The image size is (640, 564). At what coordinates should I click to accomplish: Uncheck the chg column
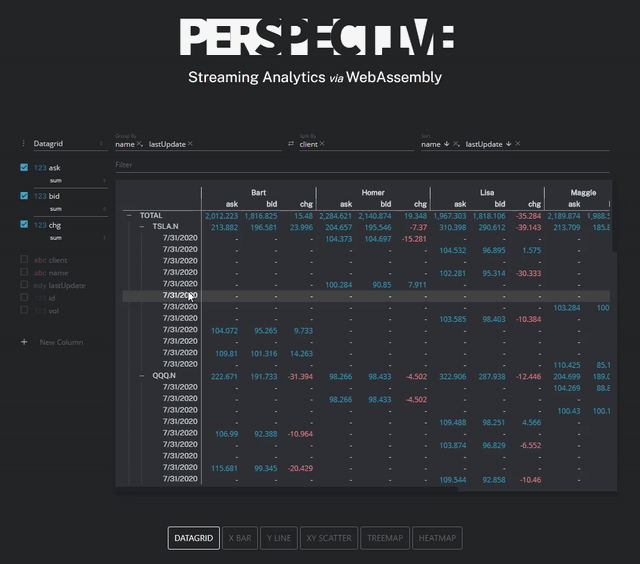click(24, 224)
